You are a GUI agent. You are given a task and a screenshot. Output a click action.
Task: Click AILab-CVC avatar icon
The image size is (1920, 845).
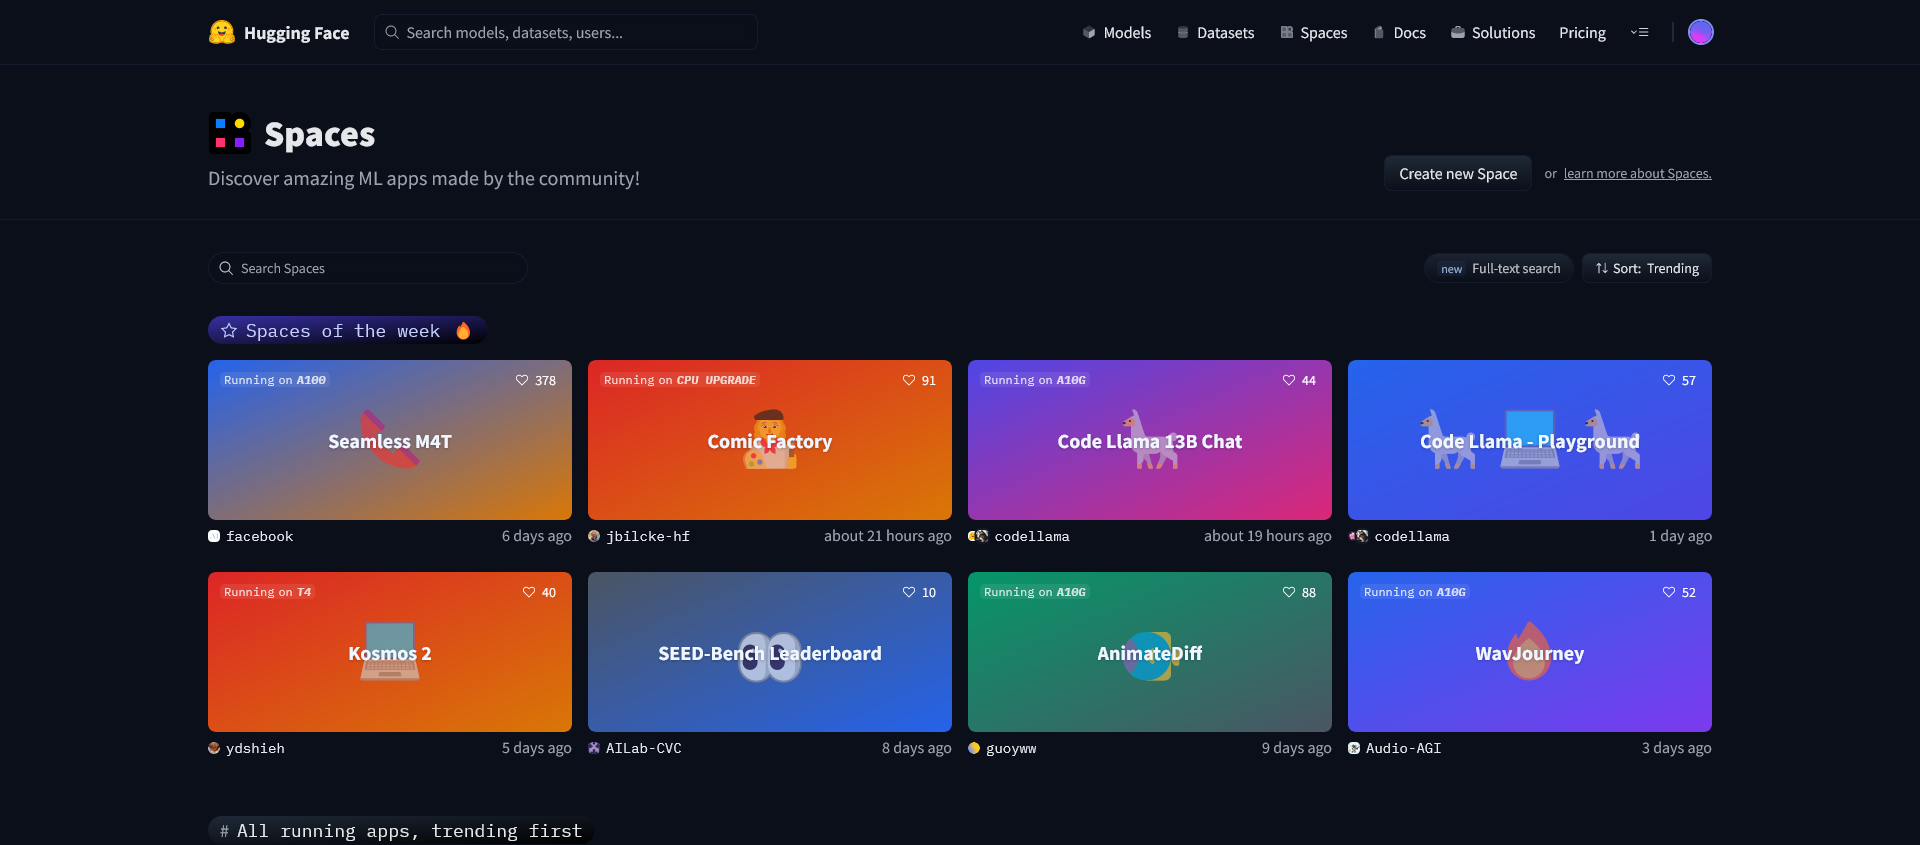(x=594, y=748)
